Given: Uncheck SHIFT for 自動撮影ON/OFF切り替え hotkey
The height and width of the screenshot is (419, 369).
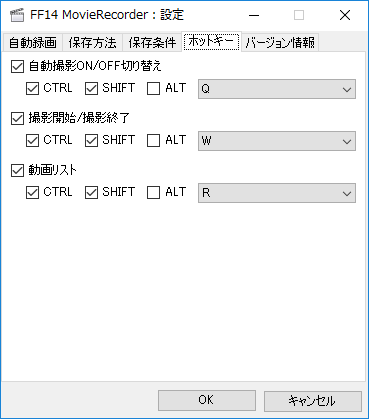Looking at the screenshot, I should [91, 89].
